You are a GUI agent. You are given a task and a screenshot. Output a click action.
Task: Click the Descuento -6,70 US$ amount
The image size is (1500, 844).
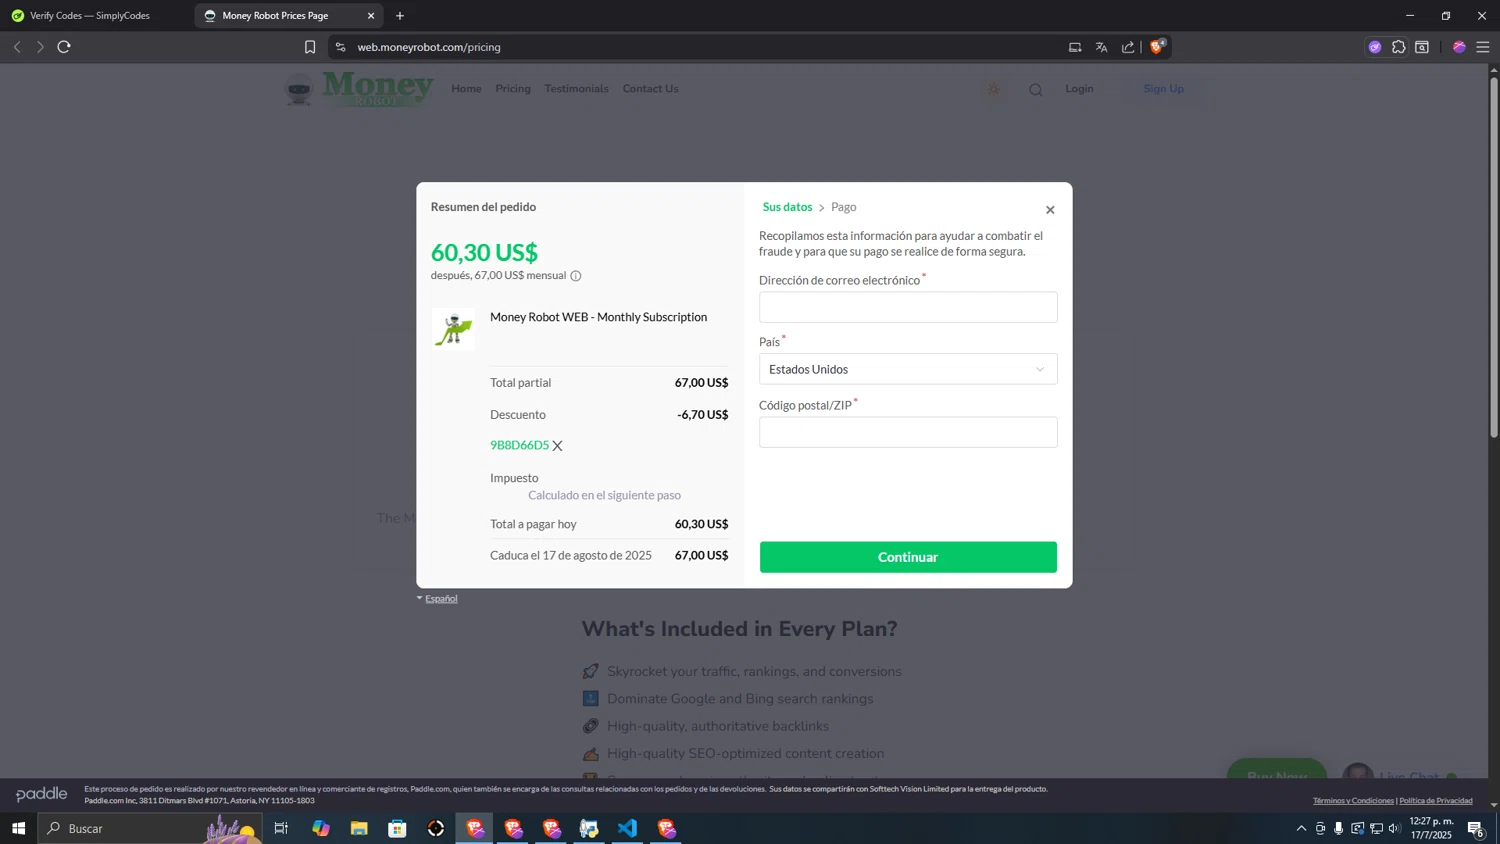click(x=702, y=415)
